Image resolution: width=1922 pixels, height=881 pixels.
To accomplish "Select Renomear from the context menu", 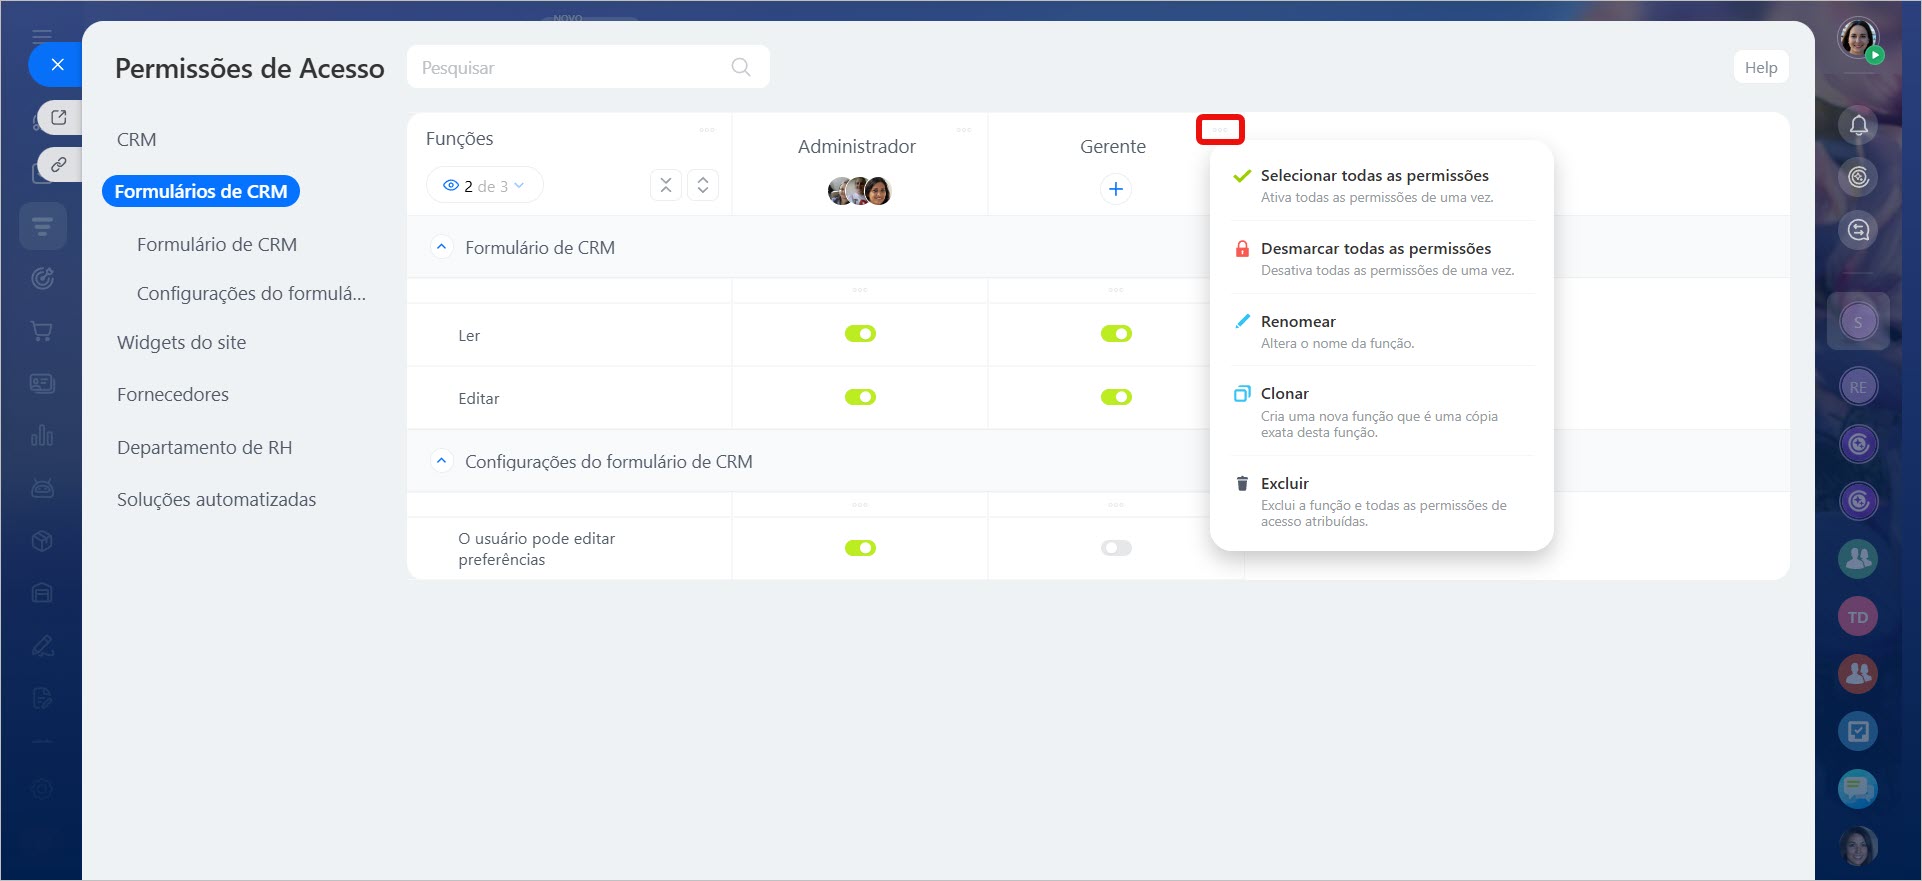I will (x=1297, y=321).
